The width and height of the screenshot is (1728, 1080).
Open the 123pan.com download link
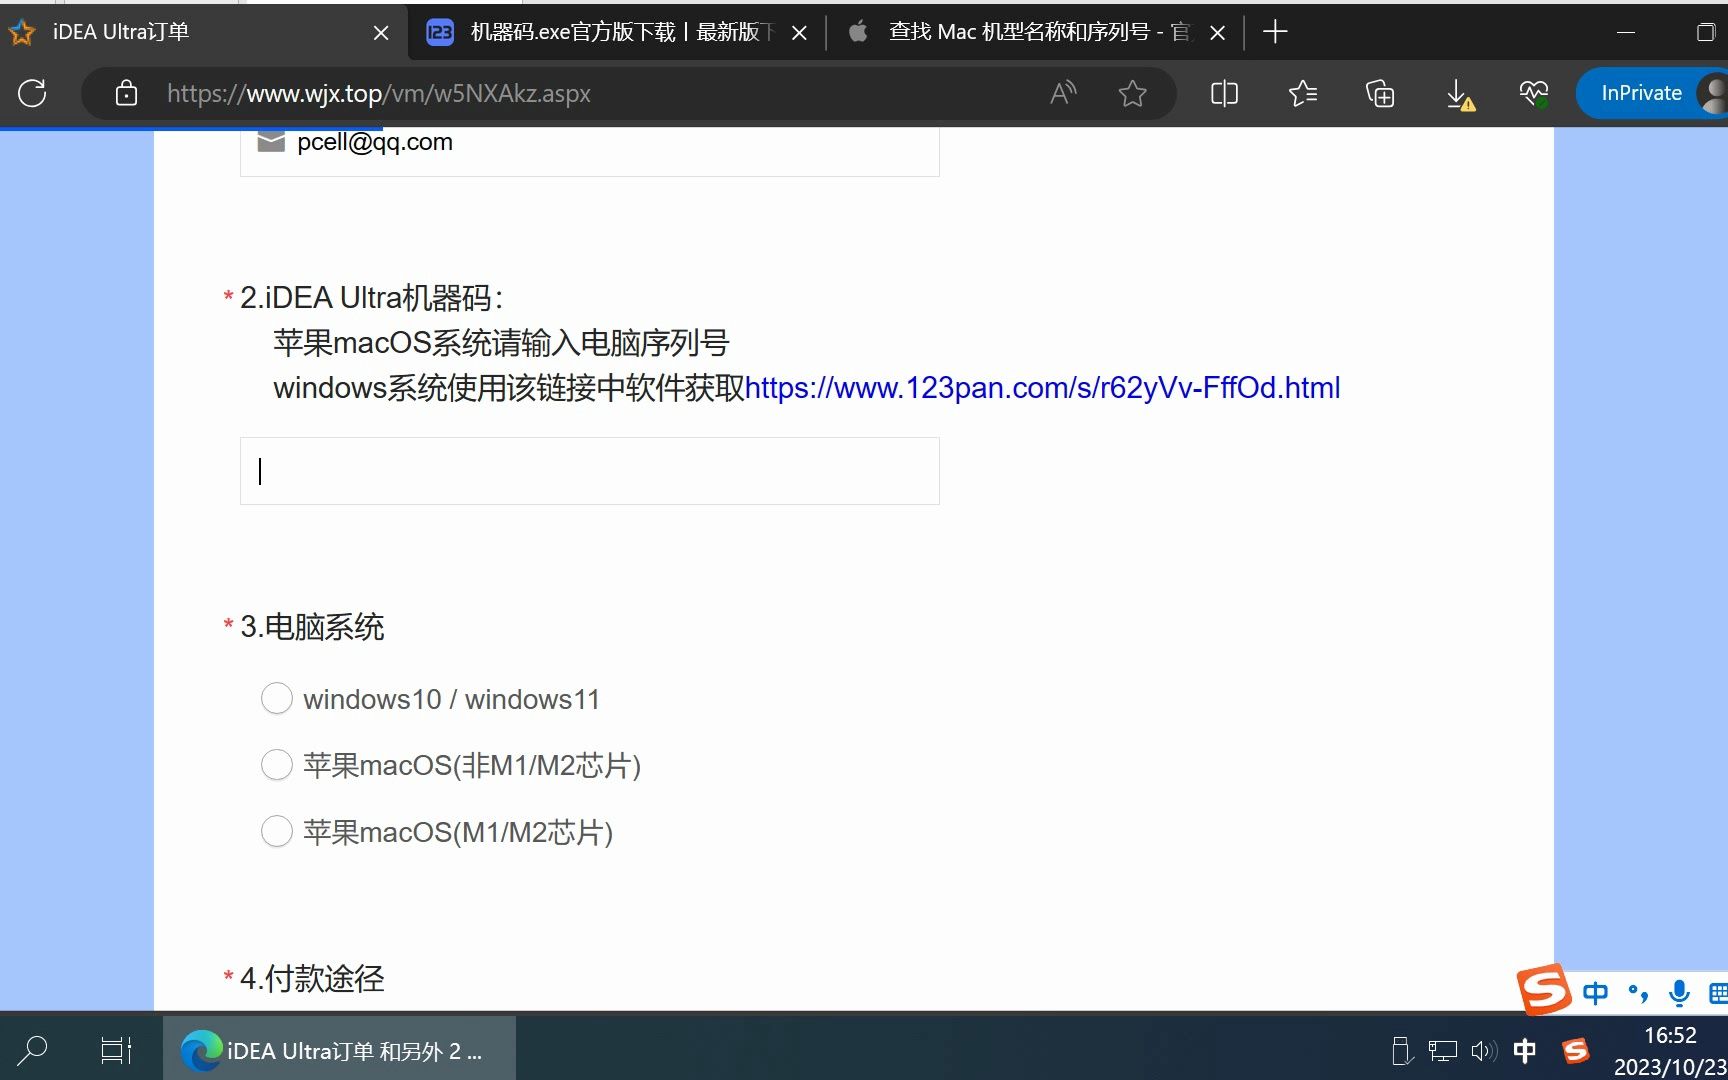pos(1042,388)
